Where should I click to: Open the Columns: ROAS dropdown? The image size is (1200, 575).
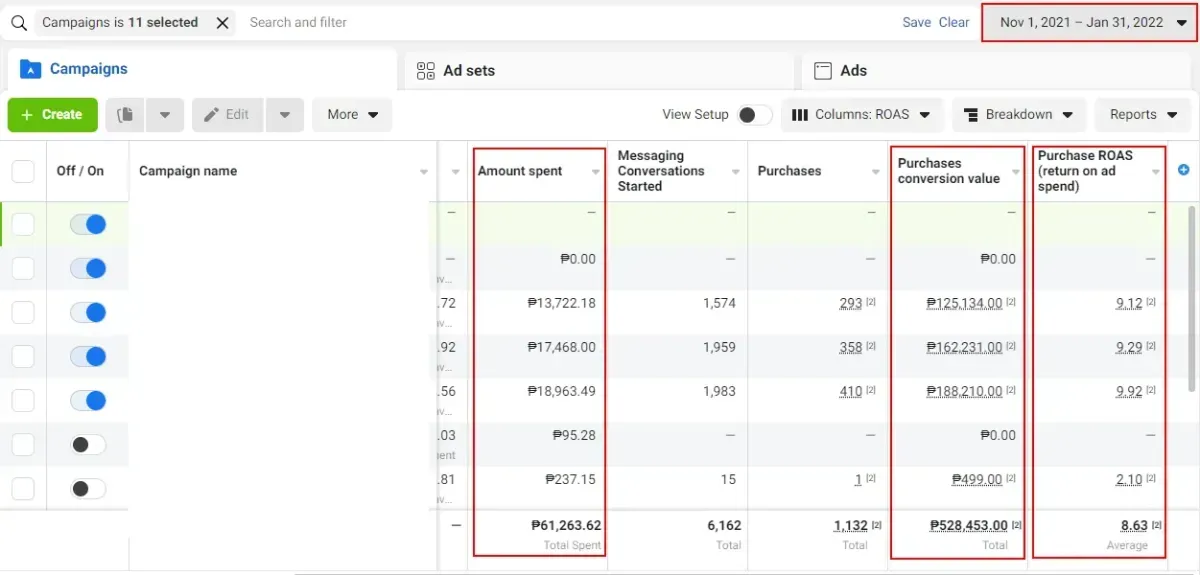(862, 115)
